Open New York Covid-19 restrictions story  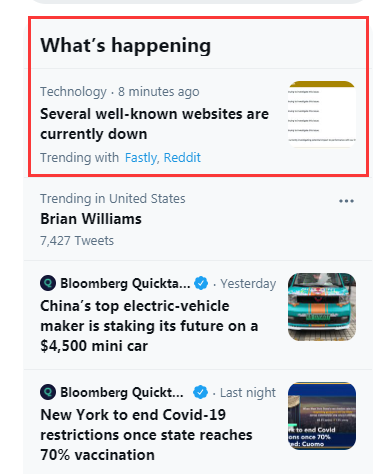coord(146,435)
